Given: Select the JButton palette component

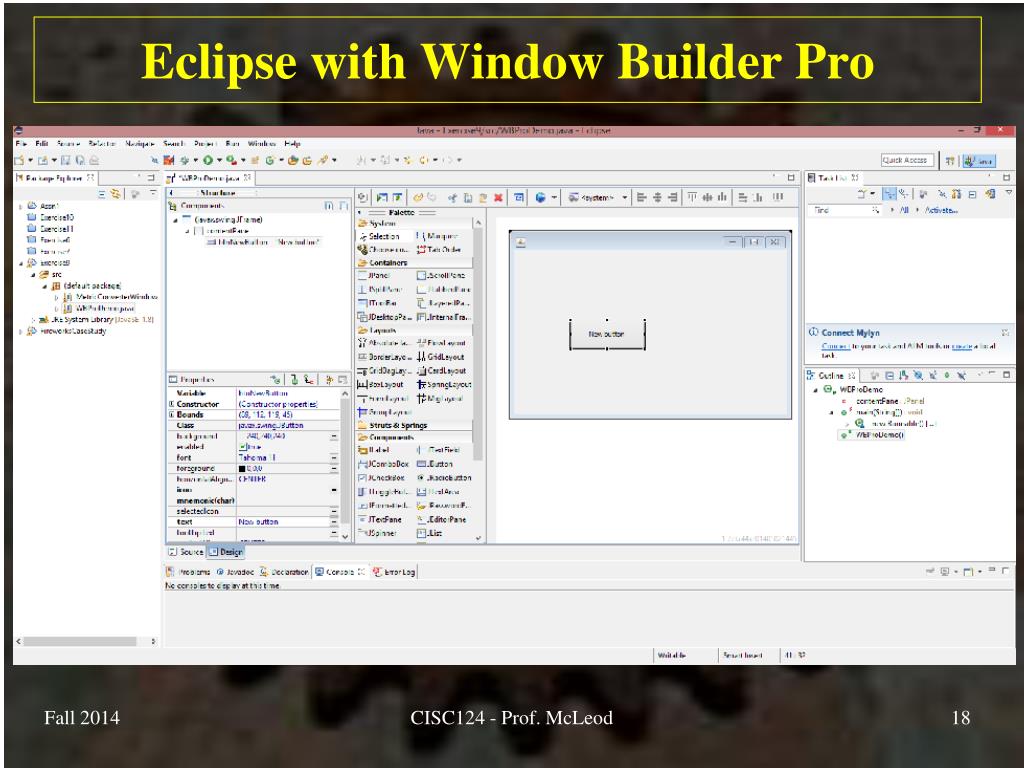Looking at the screenshot, I should [435, 464].
